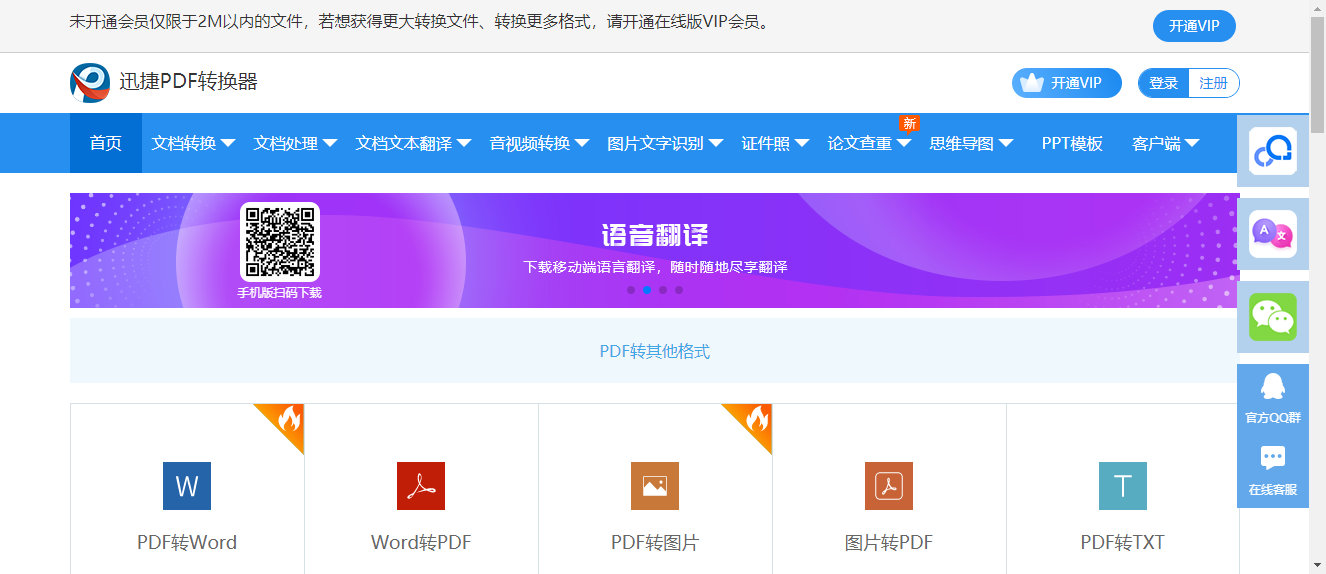Click the top bar 开通VIP button
Screen dimensions: 1326x574
coord(1194,26)
